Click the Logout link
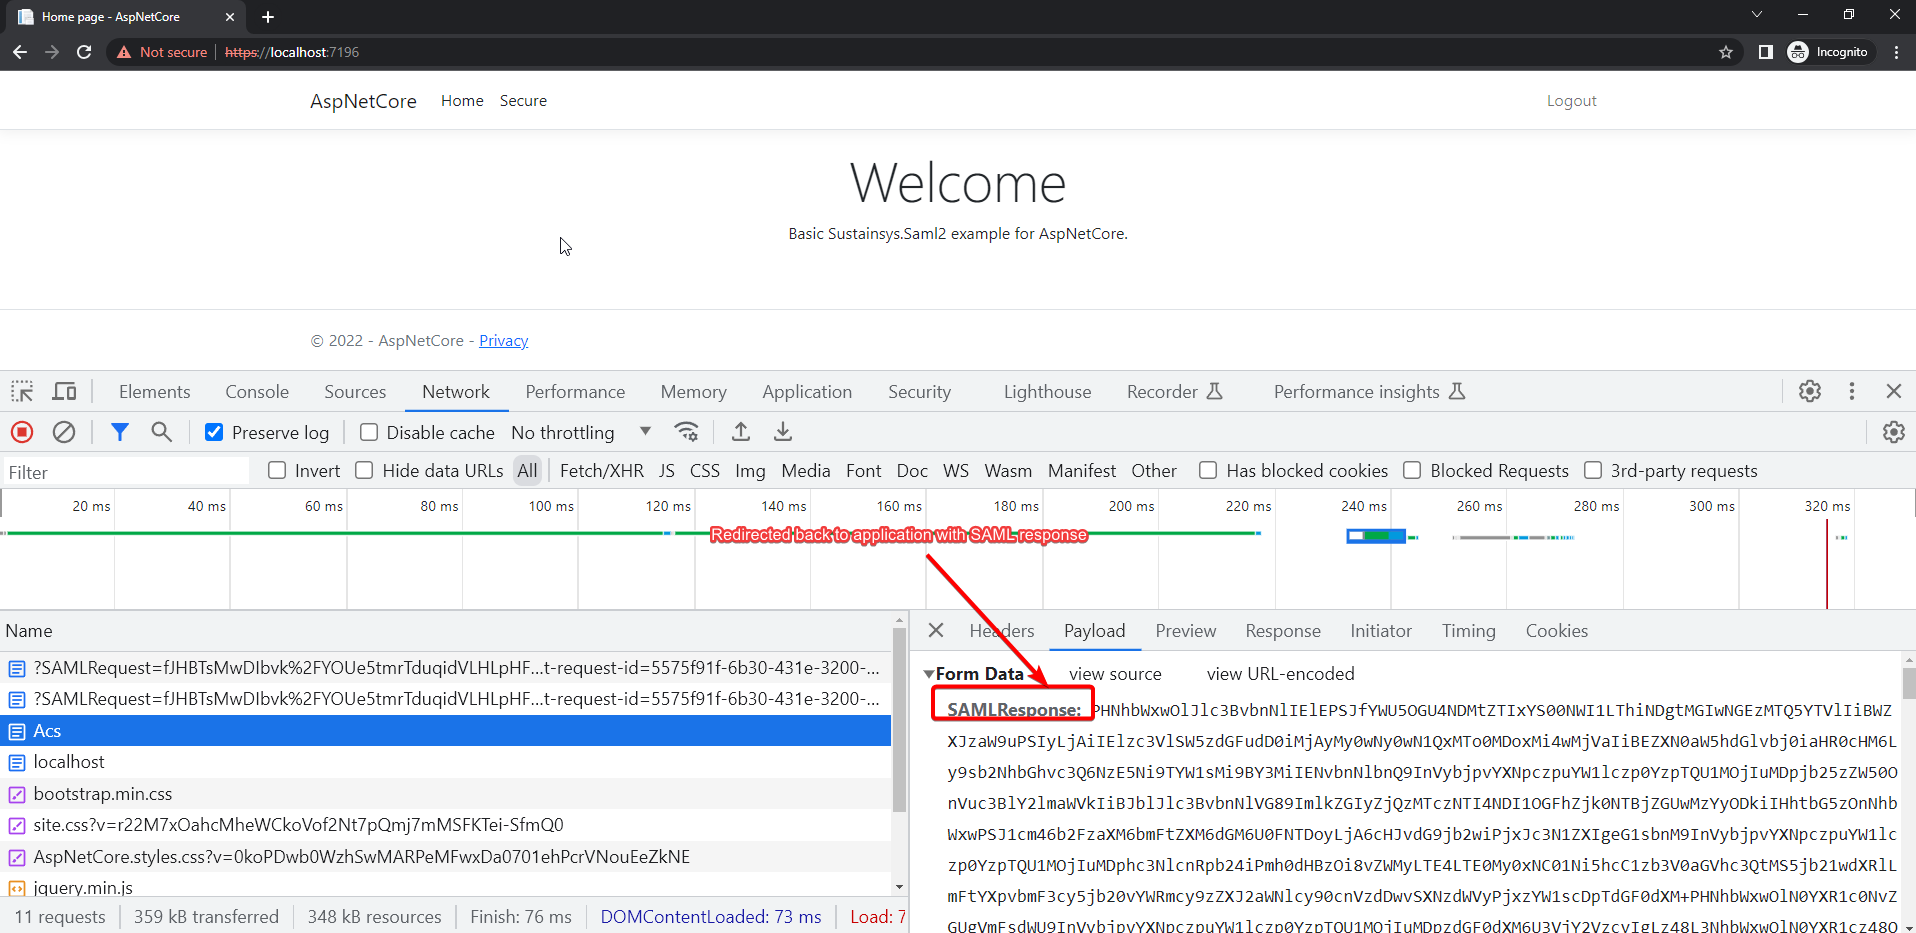Screen dimensions: 1916x933 click(1571, 101)
